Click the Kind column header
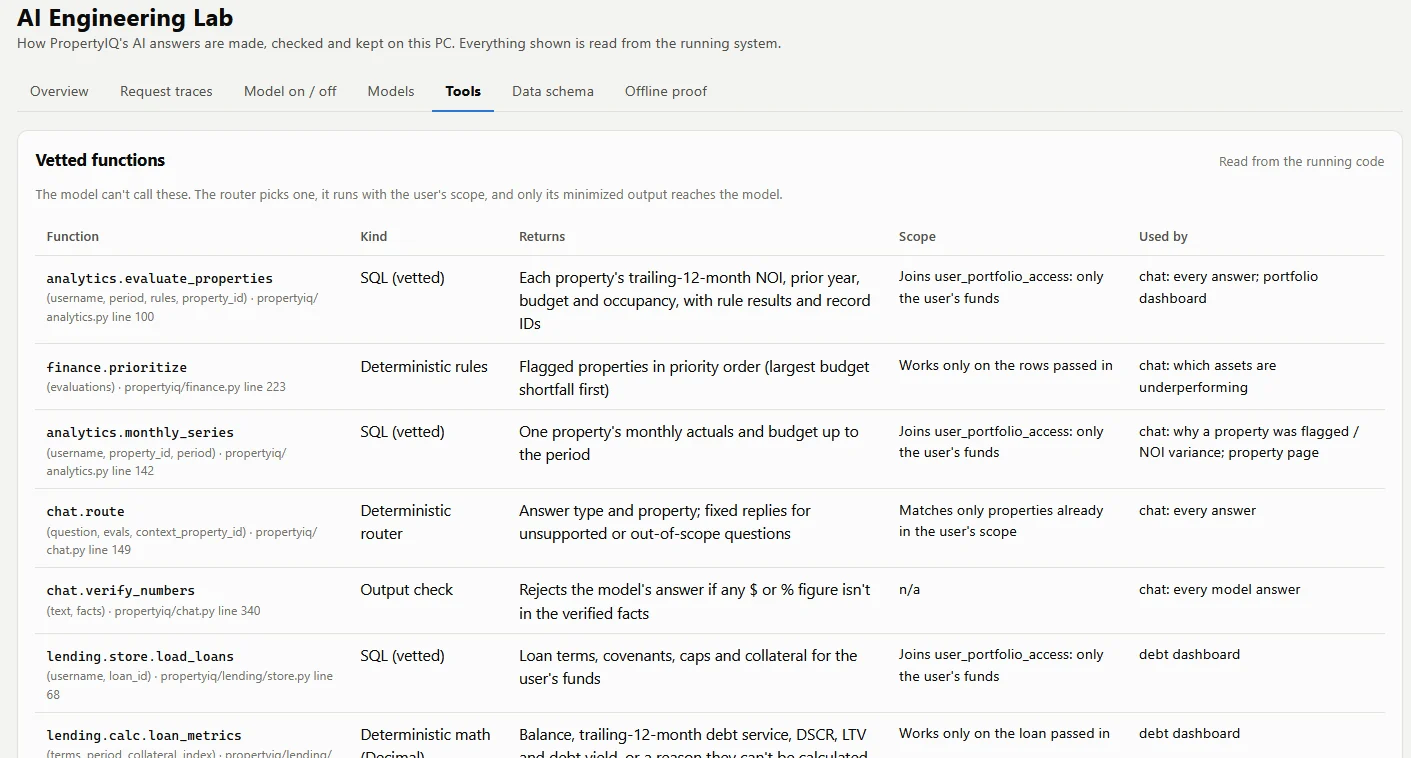 point(374,237)
